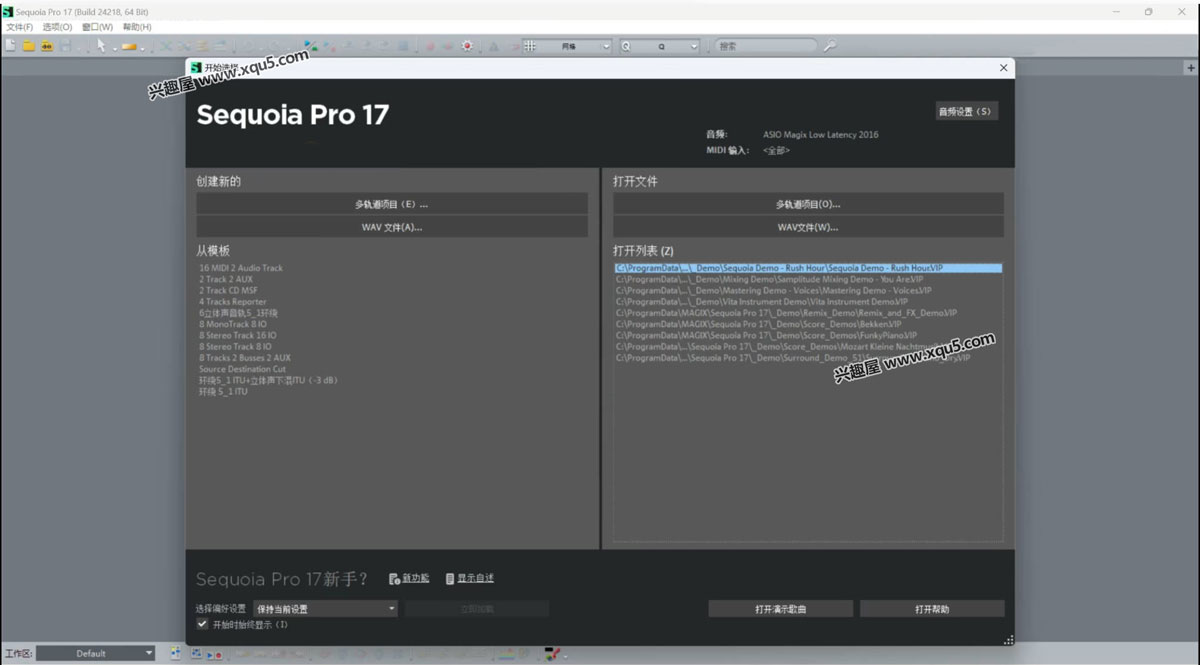Click the red gear record settings icon

[x=467, y=46]
